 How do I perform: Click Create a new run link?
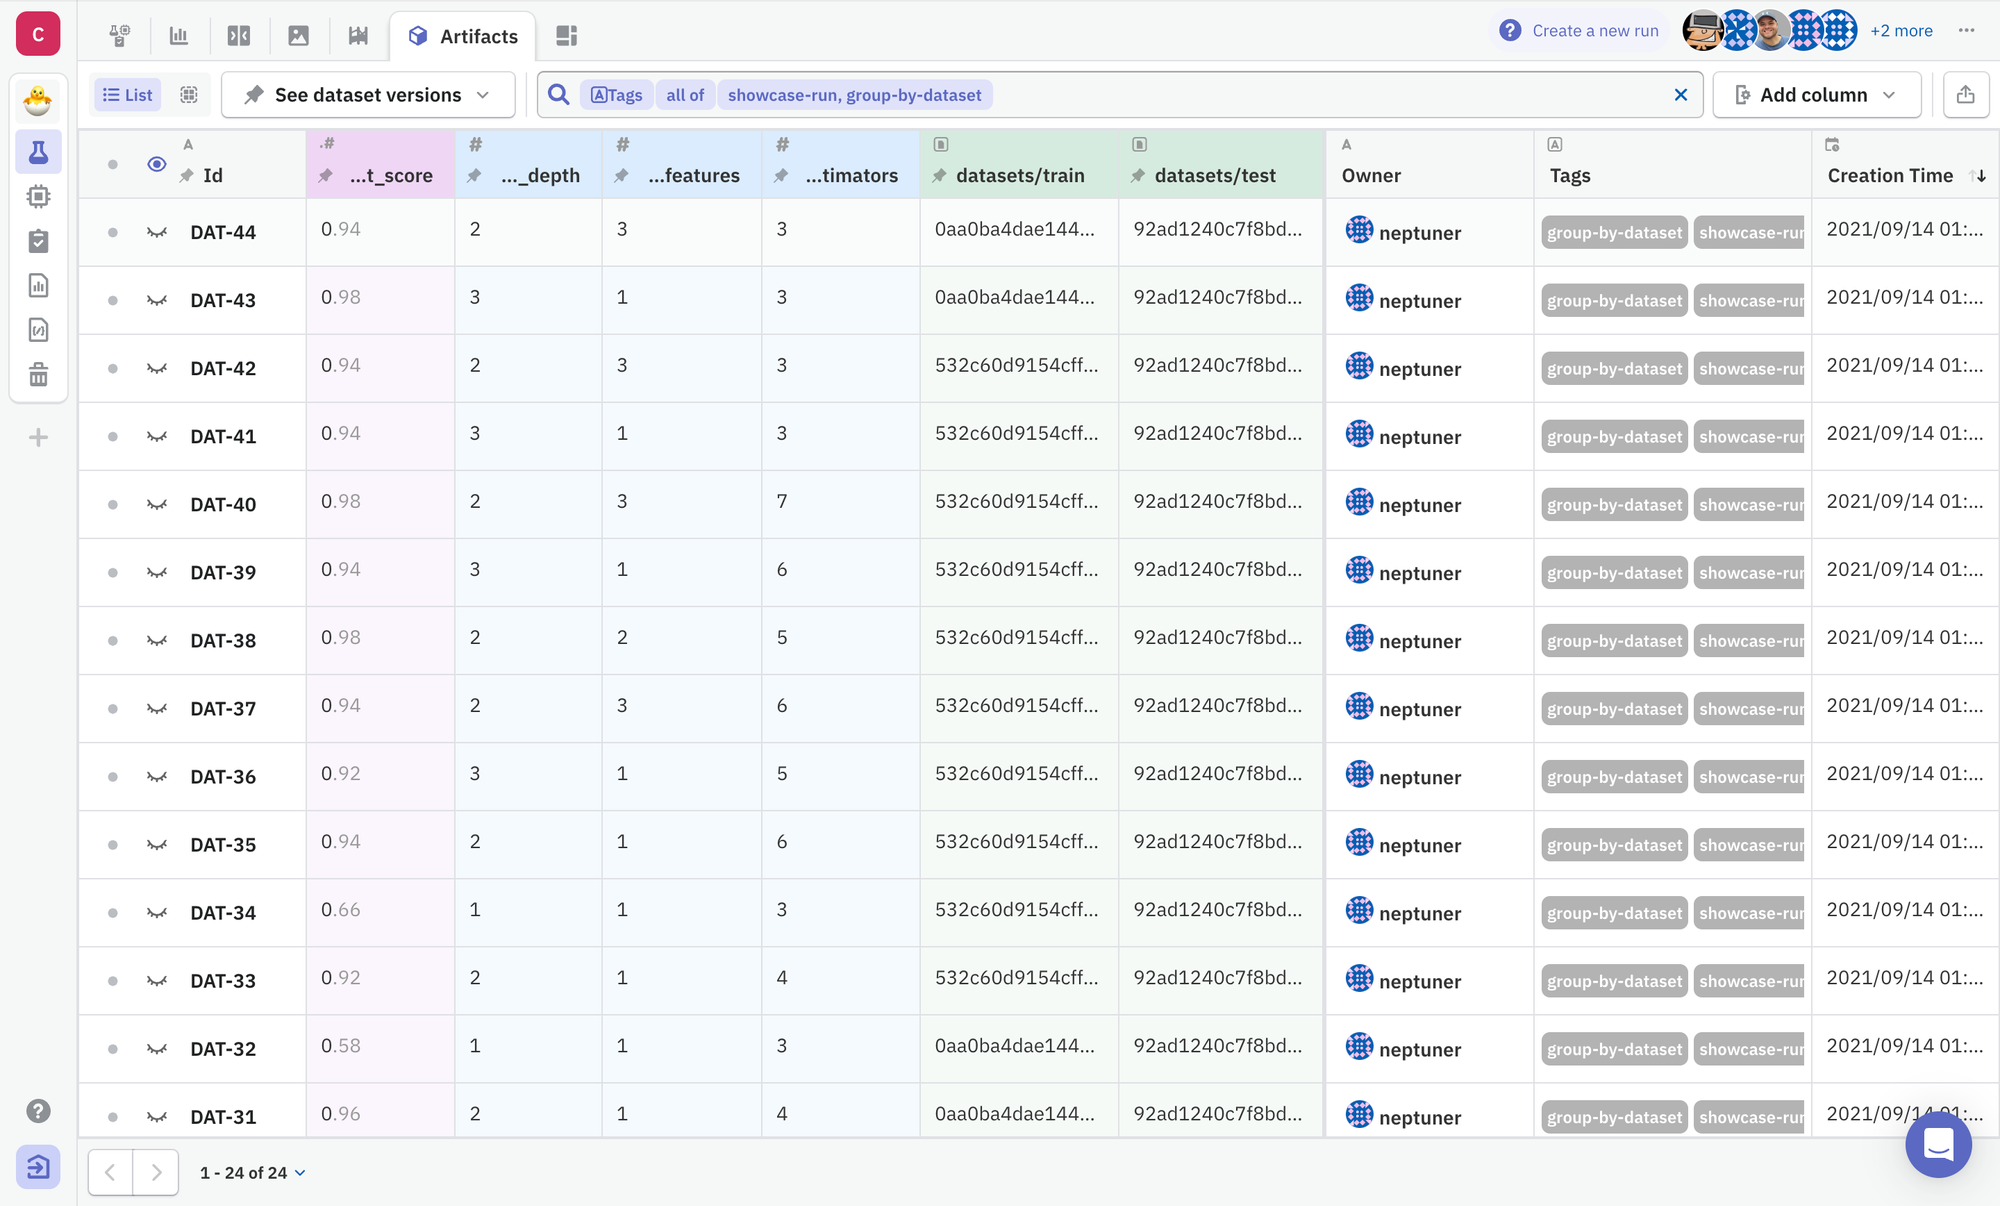[x=1594, y=31]
